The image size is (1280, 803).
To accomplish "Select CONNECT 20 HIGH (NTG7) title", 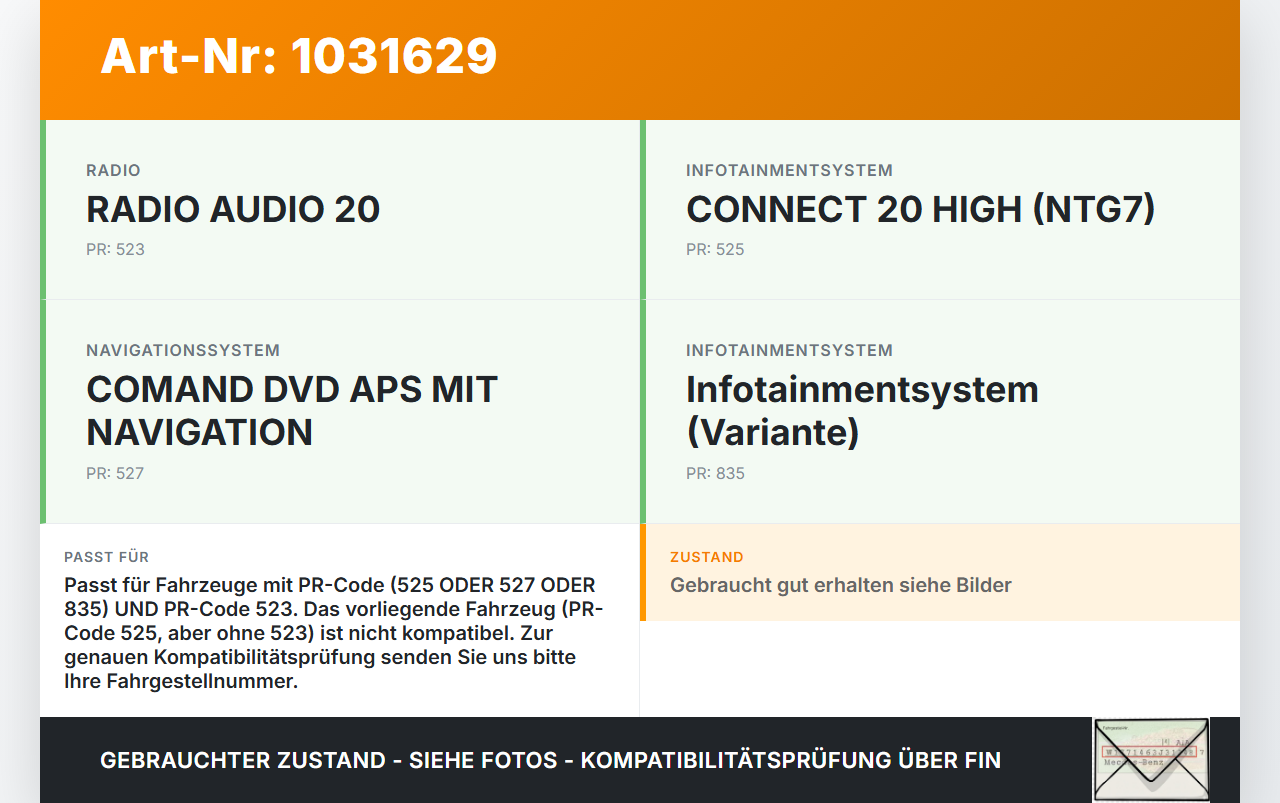I will pyautogui.click(x=920, y=210).
